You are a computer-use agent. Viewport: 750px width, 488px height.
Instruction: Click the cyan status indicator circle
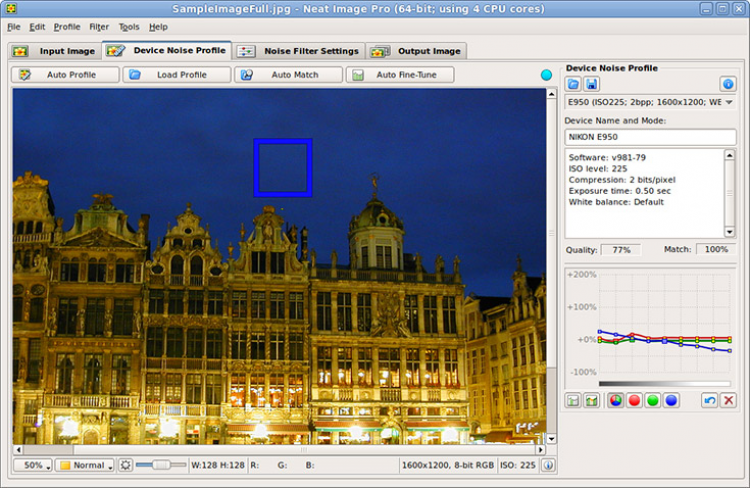(546, 75)
